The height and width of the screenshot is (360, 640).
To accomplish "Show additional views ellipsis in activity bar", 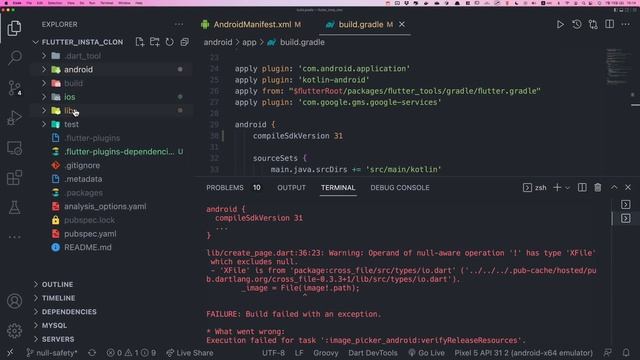I will (14, 237).
